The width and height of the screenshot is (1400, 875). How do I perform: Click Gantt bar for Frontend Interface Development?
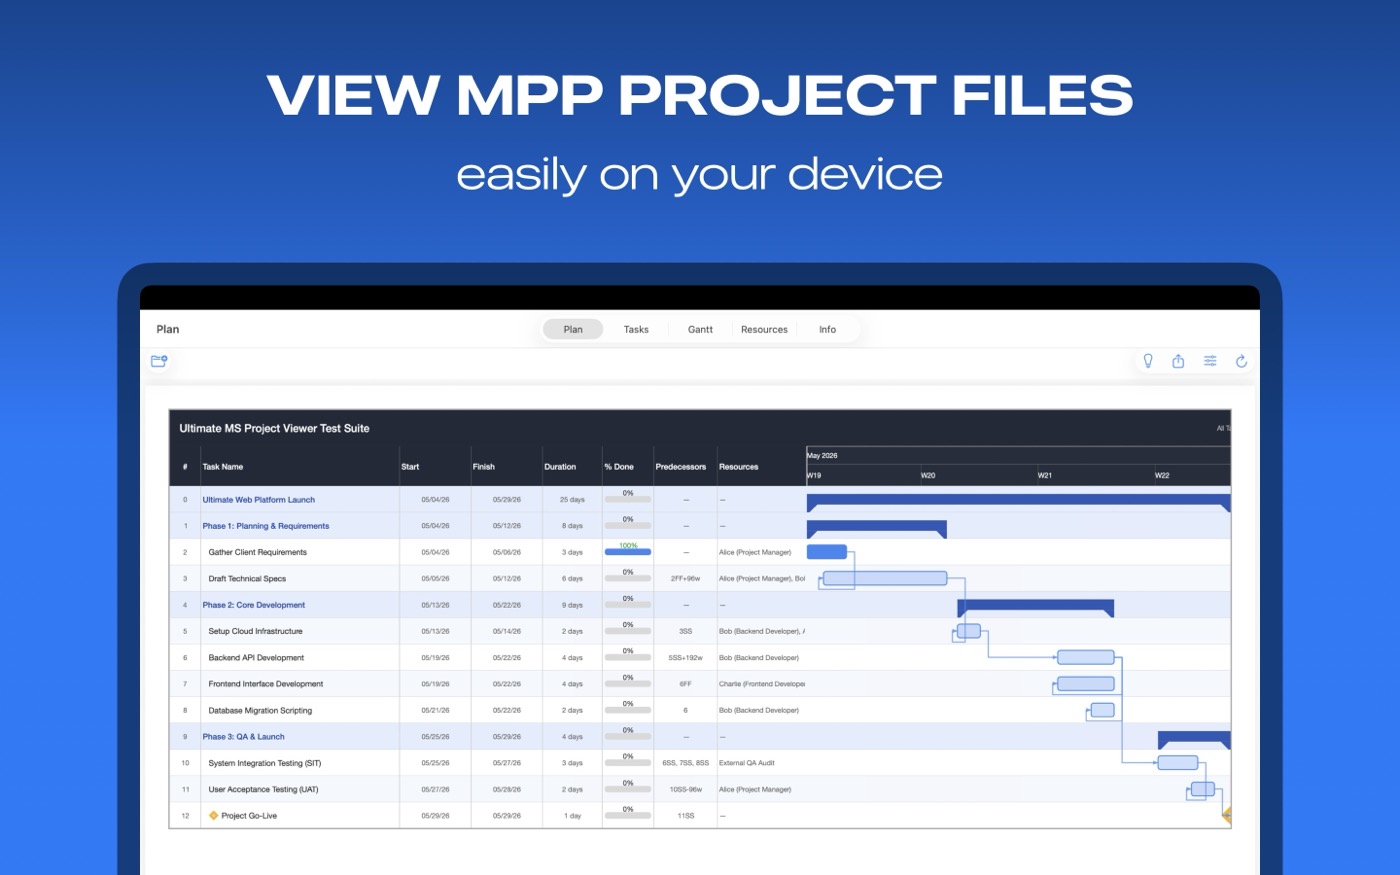point(1086,684)
